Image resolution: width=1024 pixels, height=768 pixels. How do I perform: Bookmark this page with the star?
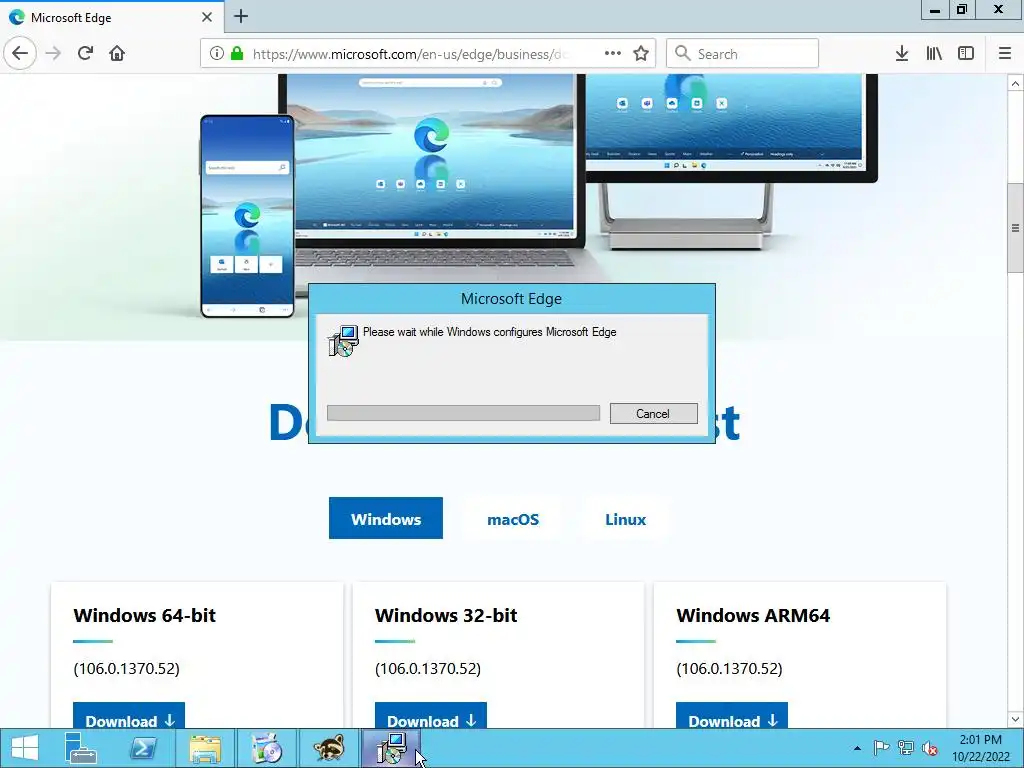(641, 54)
